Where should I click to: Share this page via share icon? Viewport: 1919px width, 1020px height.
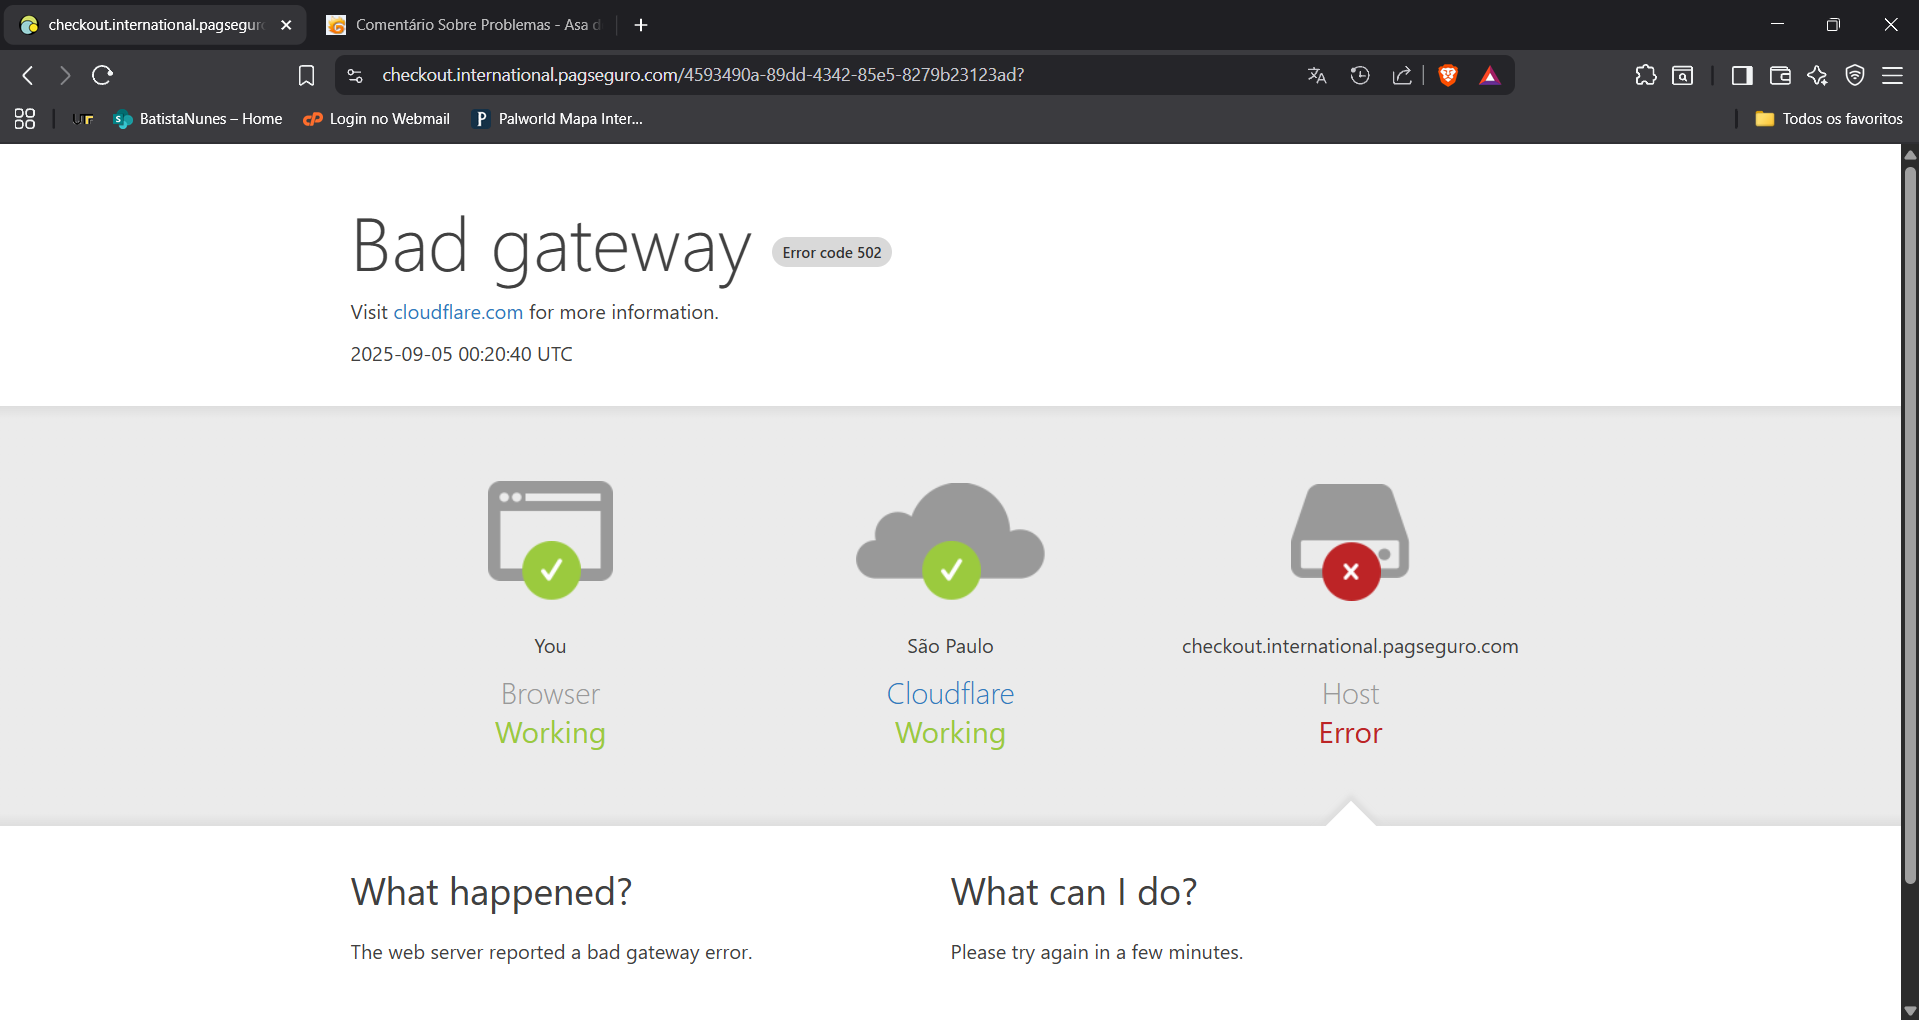click(x=1402, y=75)
